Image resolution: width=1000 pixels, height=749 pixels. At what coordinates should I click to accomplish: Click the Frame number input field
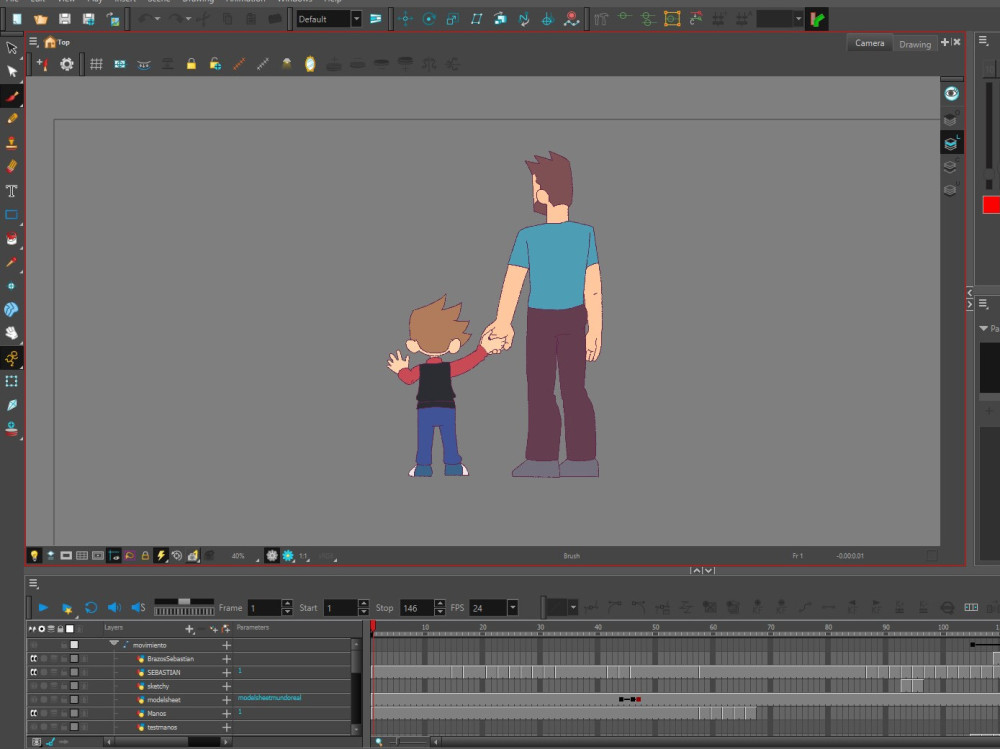coord(263,608)
